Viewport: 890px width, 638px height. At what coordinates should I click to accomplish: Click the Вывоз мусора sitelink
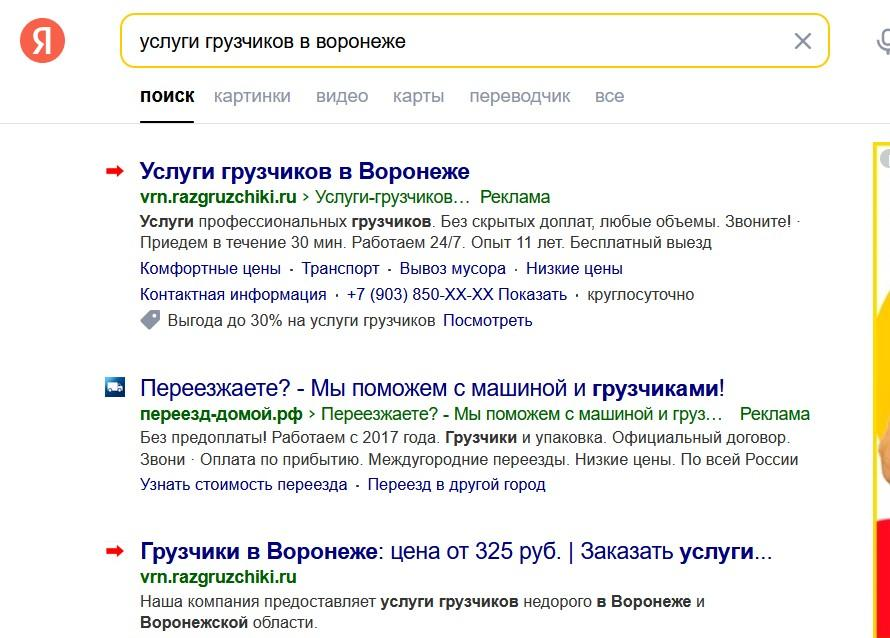(x=452, y=269)
